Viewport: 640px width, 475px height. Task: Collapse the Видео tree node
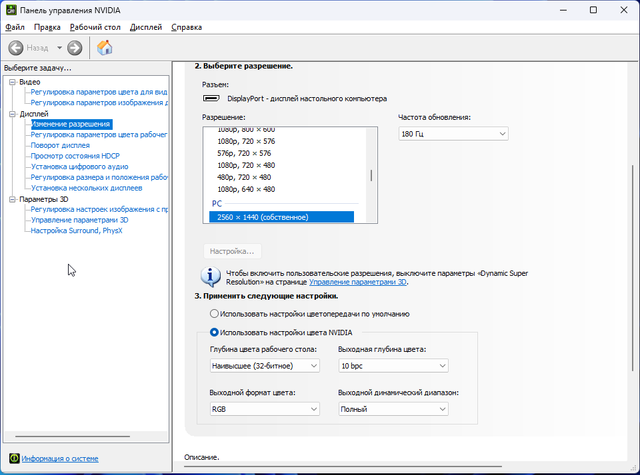[x=12, y=82]
